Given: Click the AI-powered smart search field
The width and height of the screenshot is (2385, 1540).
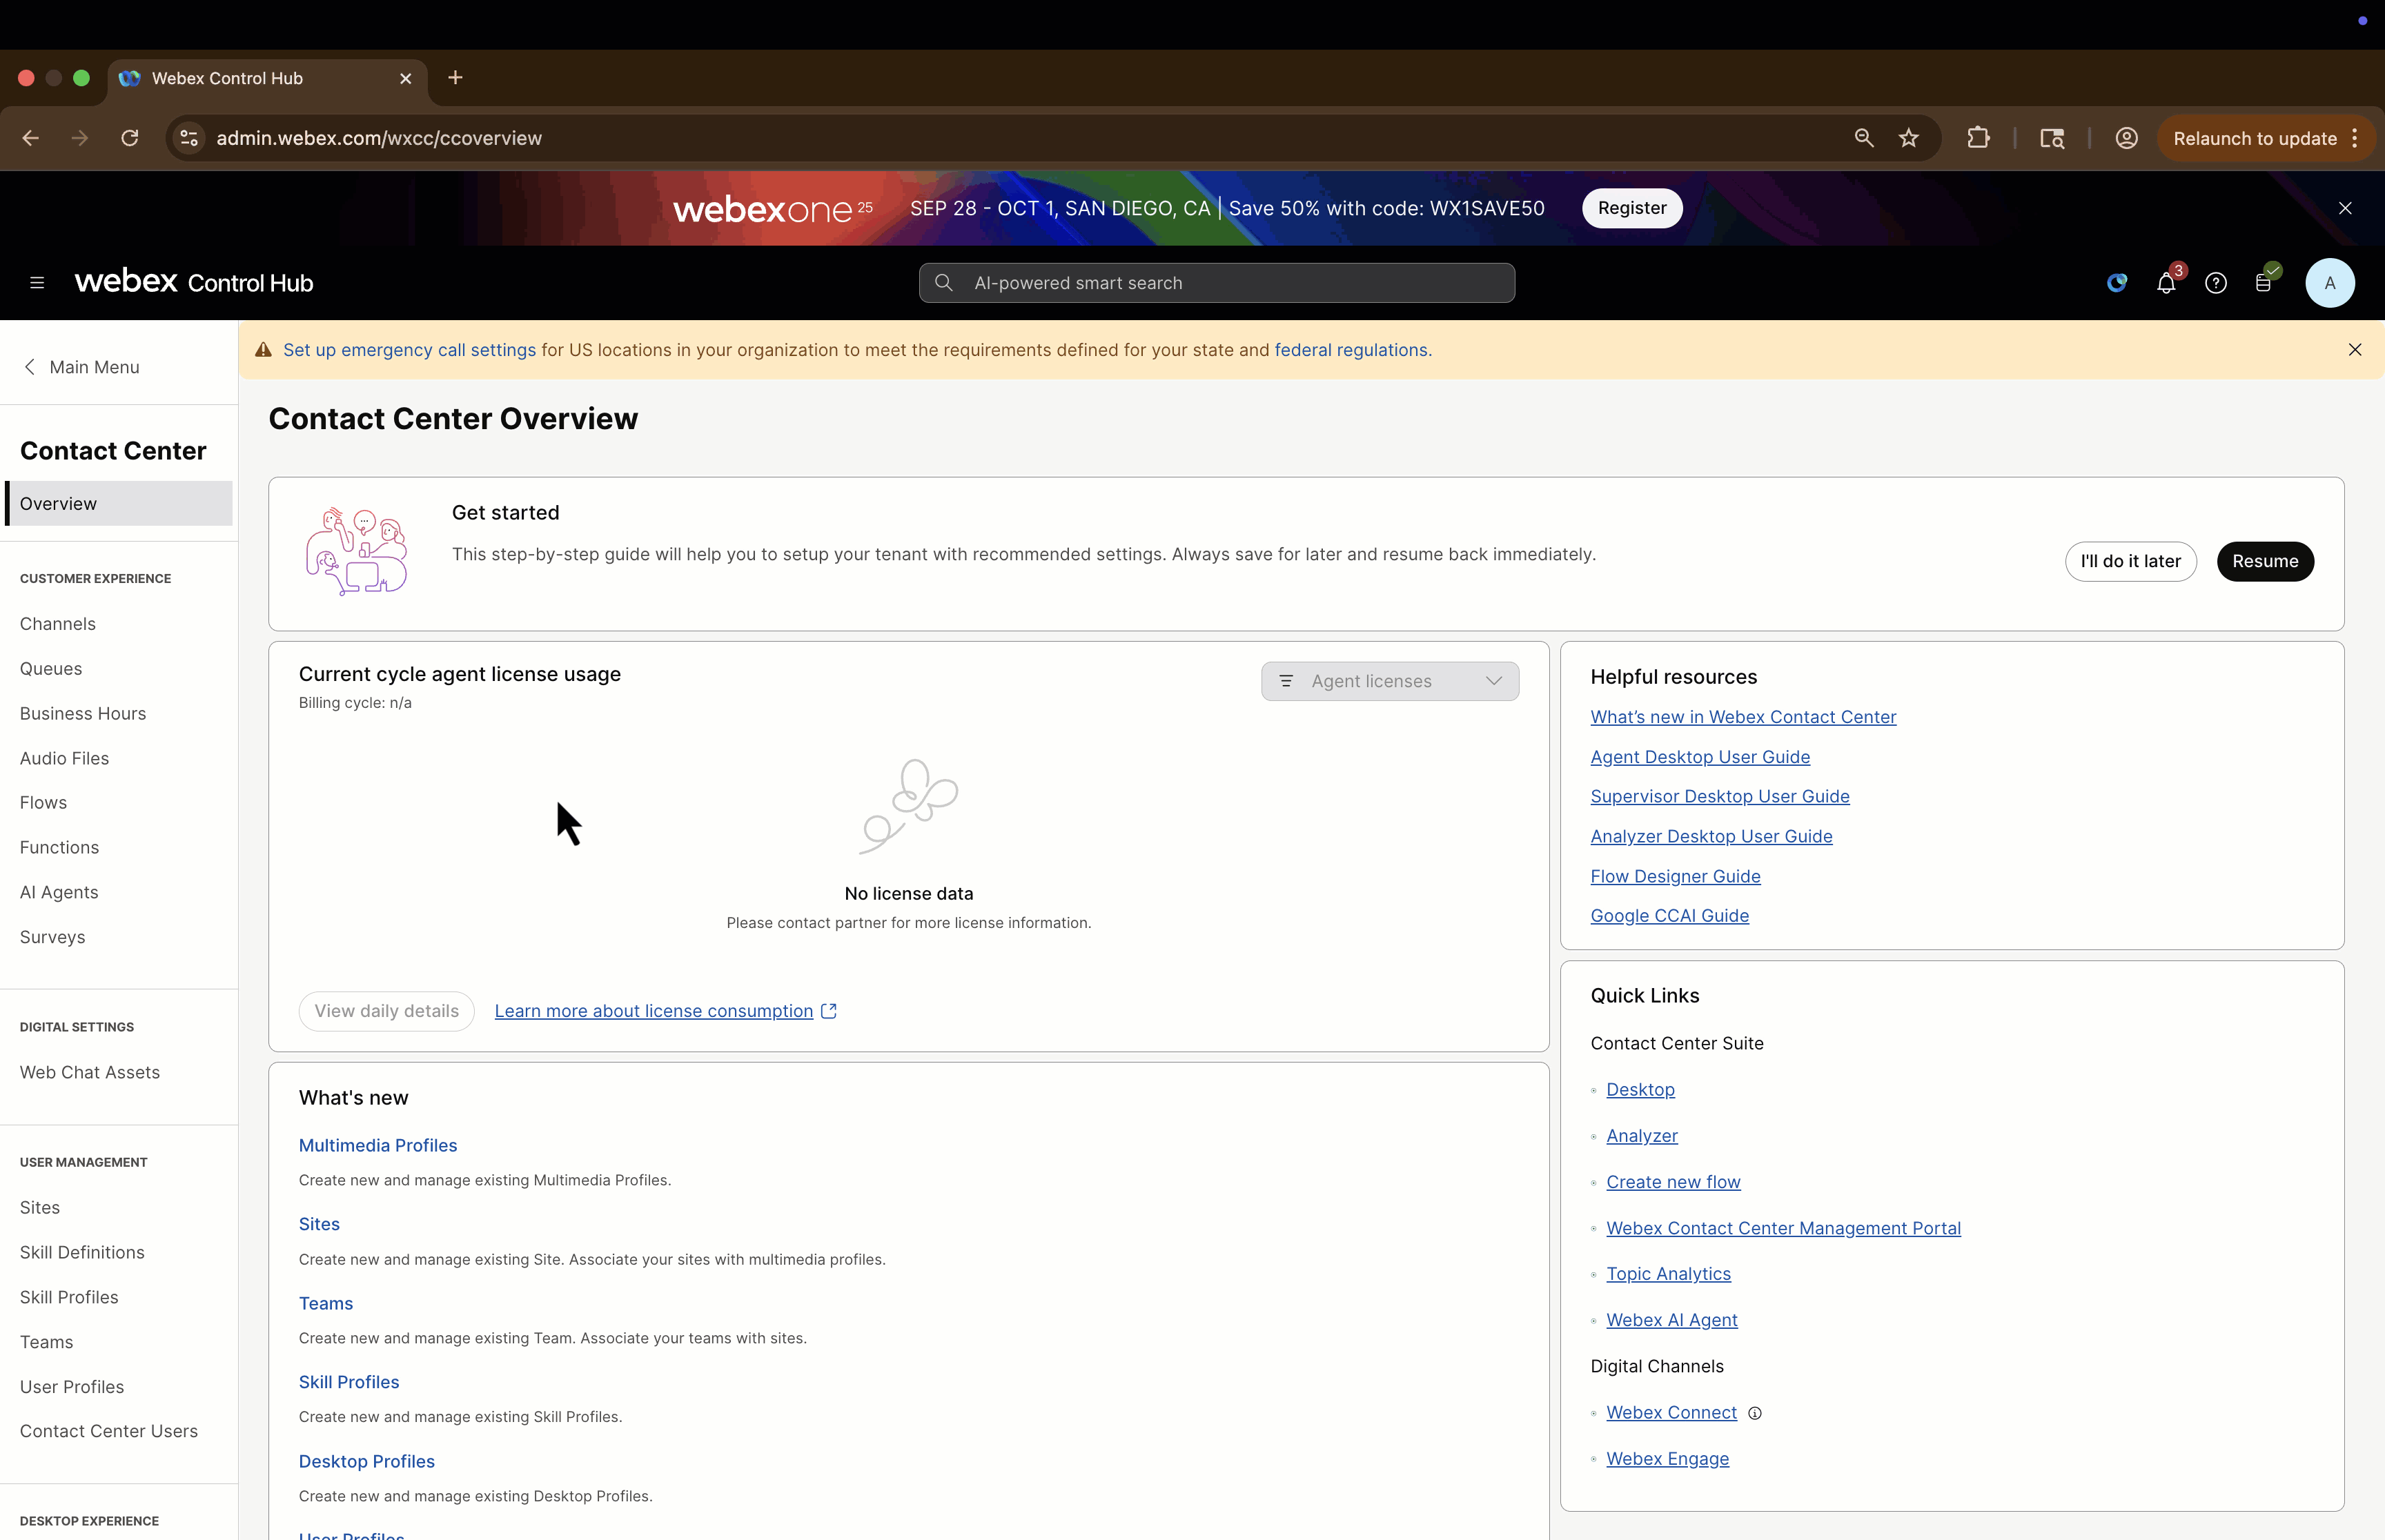Looking at the screenshot, I should coord(1216,284).
